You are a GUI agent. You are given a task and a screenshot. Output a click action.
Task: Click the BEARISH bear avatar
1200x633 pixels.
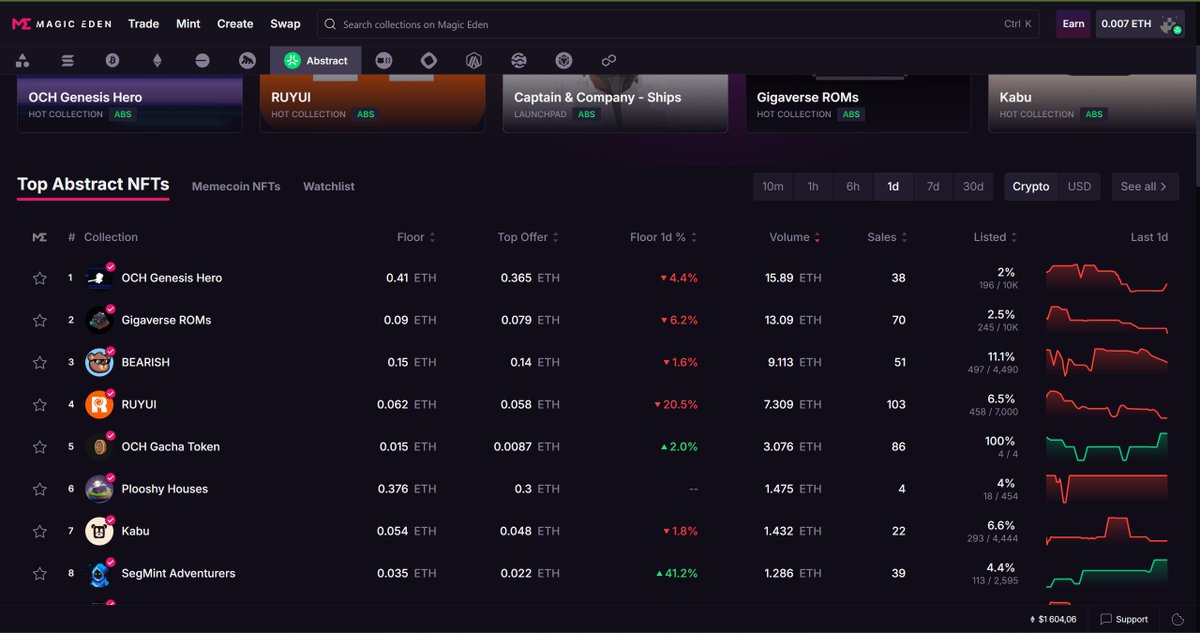tap(98, 362)
